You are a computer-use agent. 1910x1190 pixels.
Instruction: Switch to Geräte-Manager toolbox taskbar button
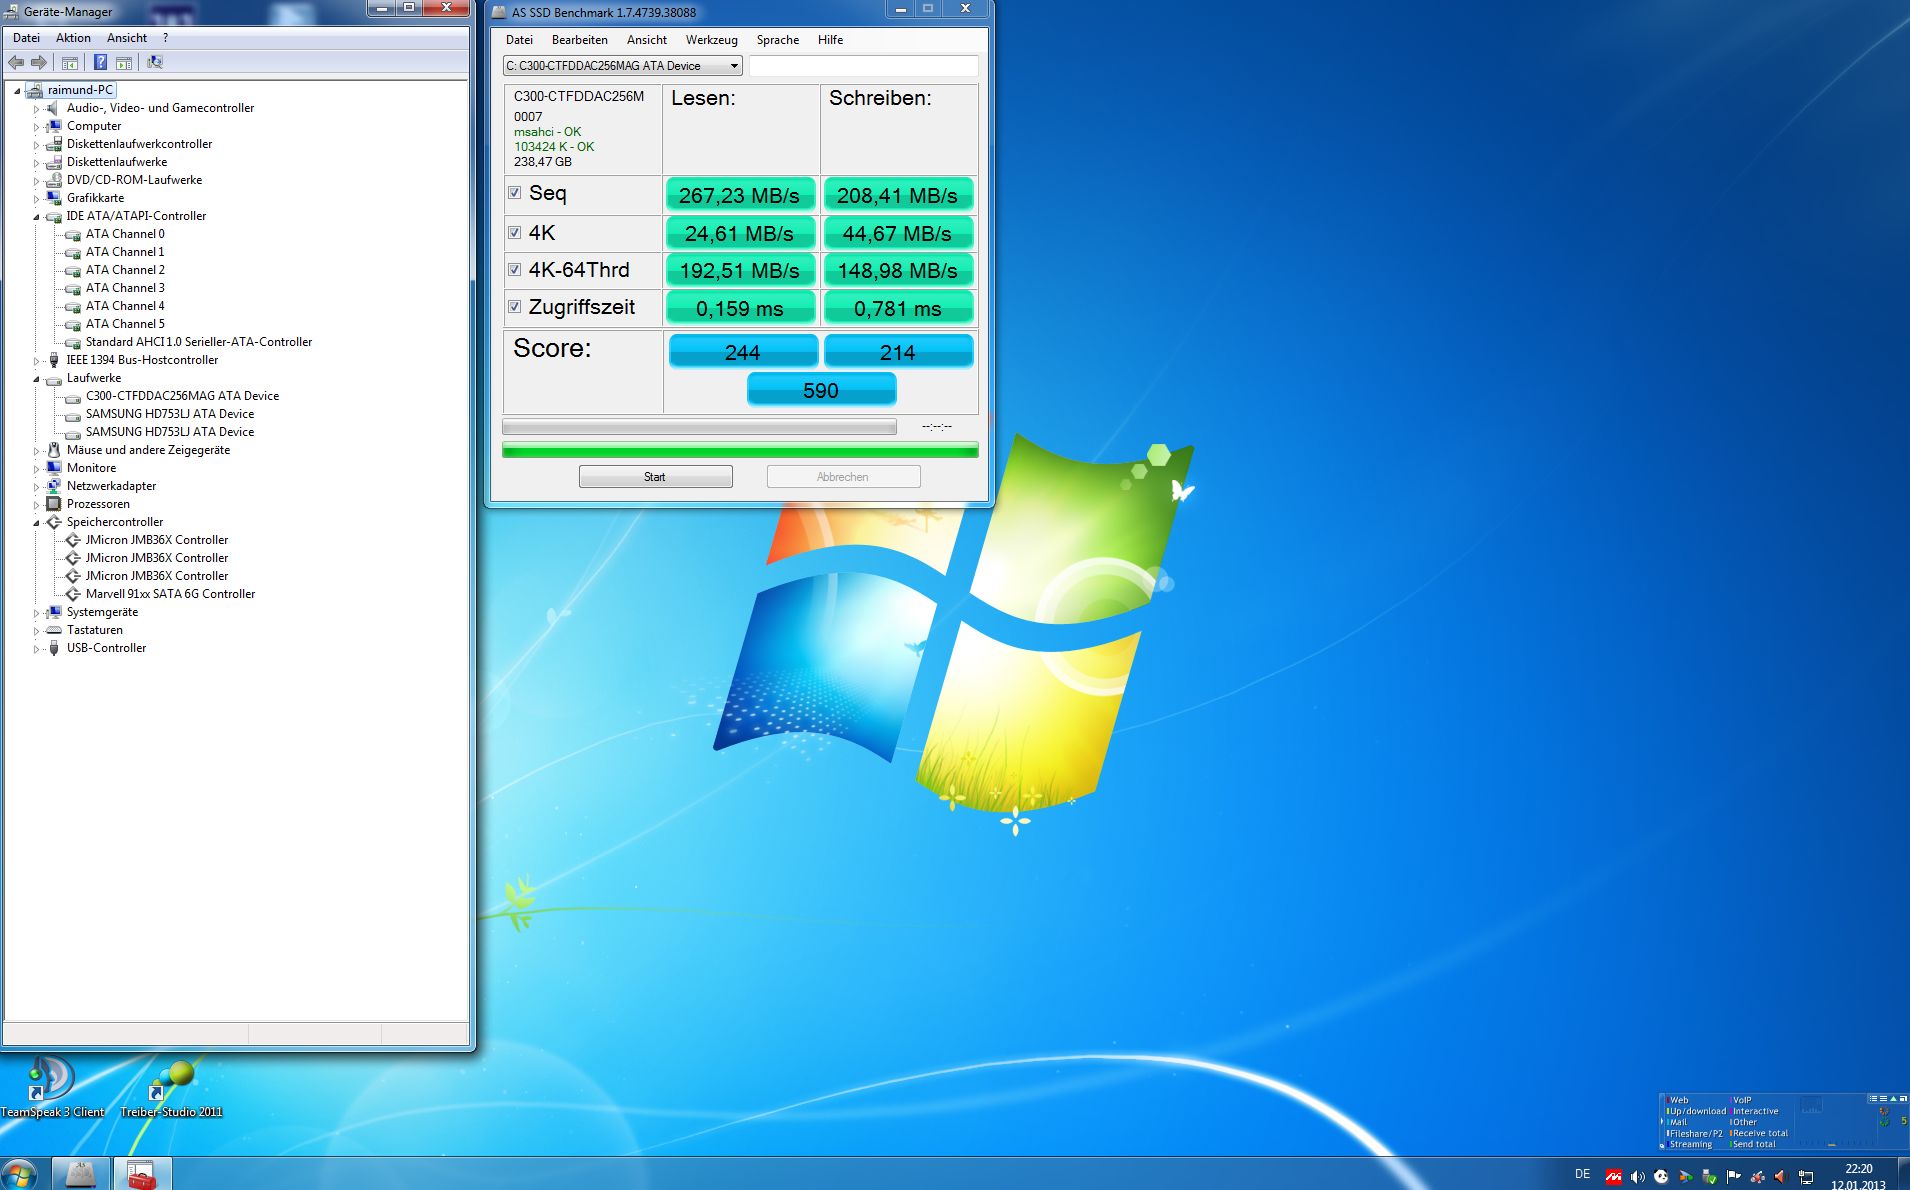142,1174
